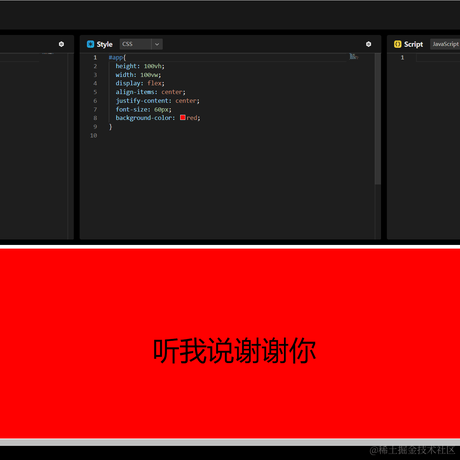Click 'background-color' property text

pos(144,118)
